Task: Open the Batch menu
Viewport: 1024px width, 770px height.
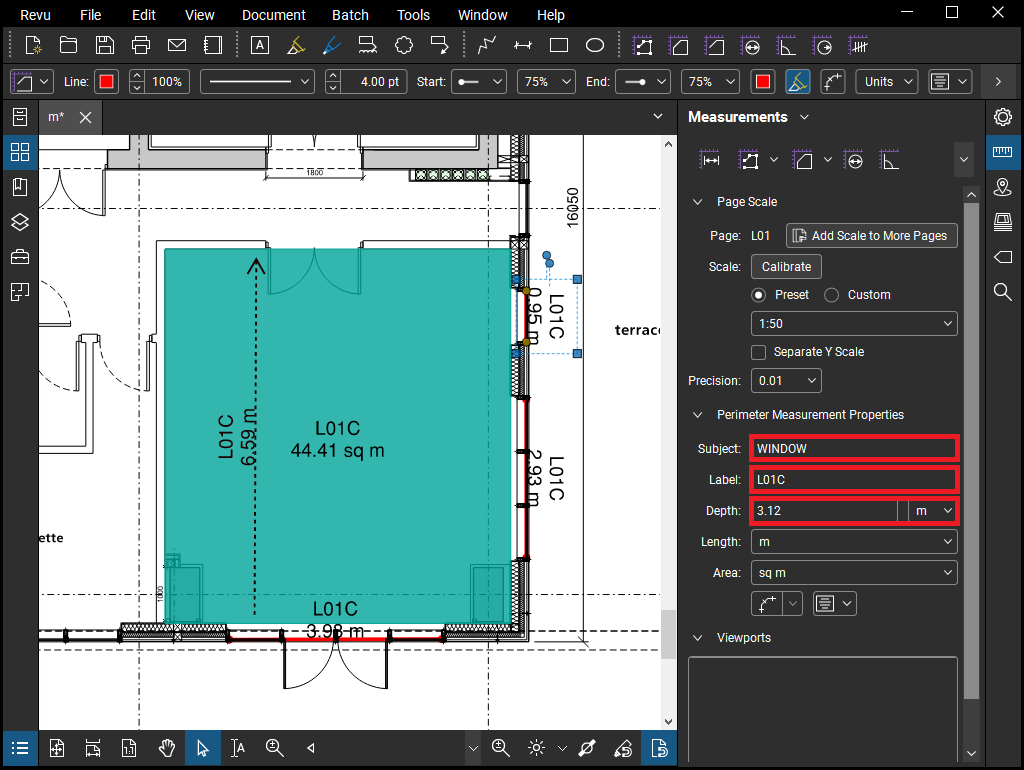Action: [350, 14]
